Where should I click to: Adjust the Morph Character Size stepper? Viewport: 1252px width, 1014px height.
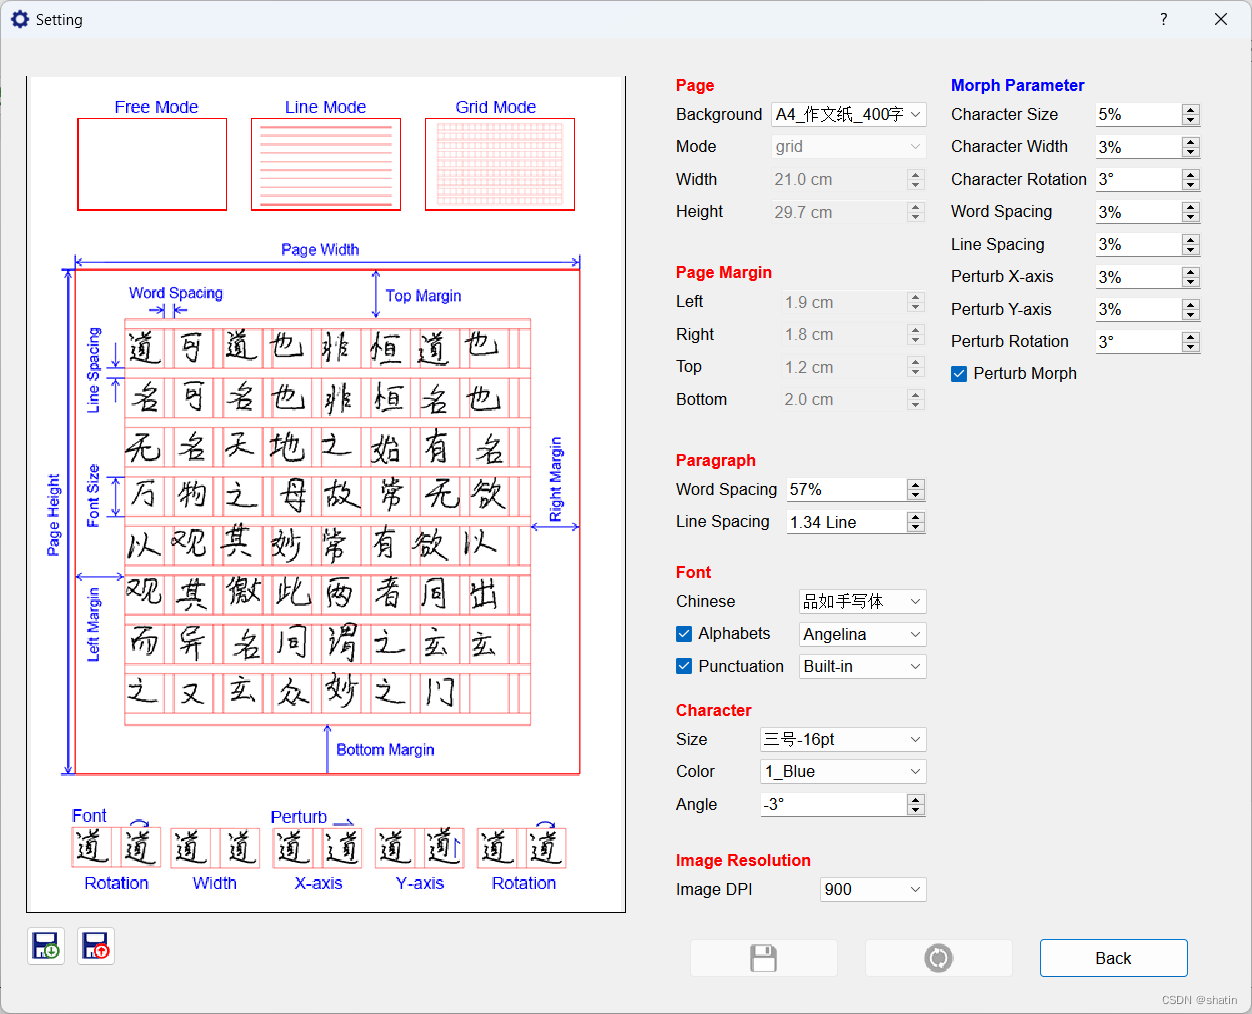(x=1190, y=114)
